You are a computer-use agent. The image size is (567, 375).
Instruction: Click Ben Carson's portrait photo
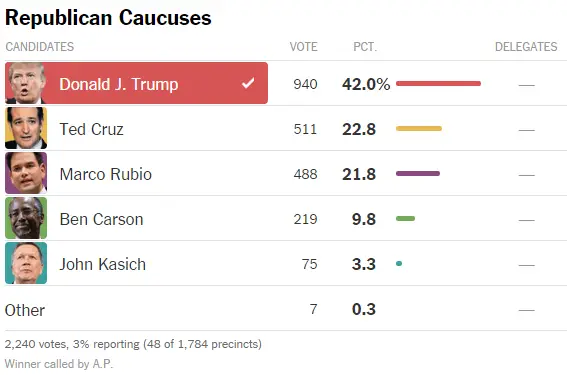pyautogui.click(x=26, y=218)
